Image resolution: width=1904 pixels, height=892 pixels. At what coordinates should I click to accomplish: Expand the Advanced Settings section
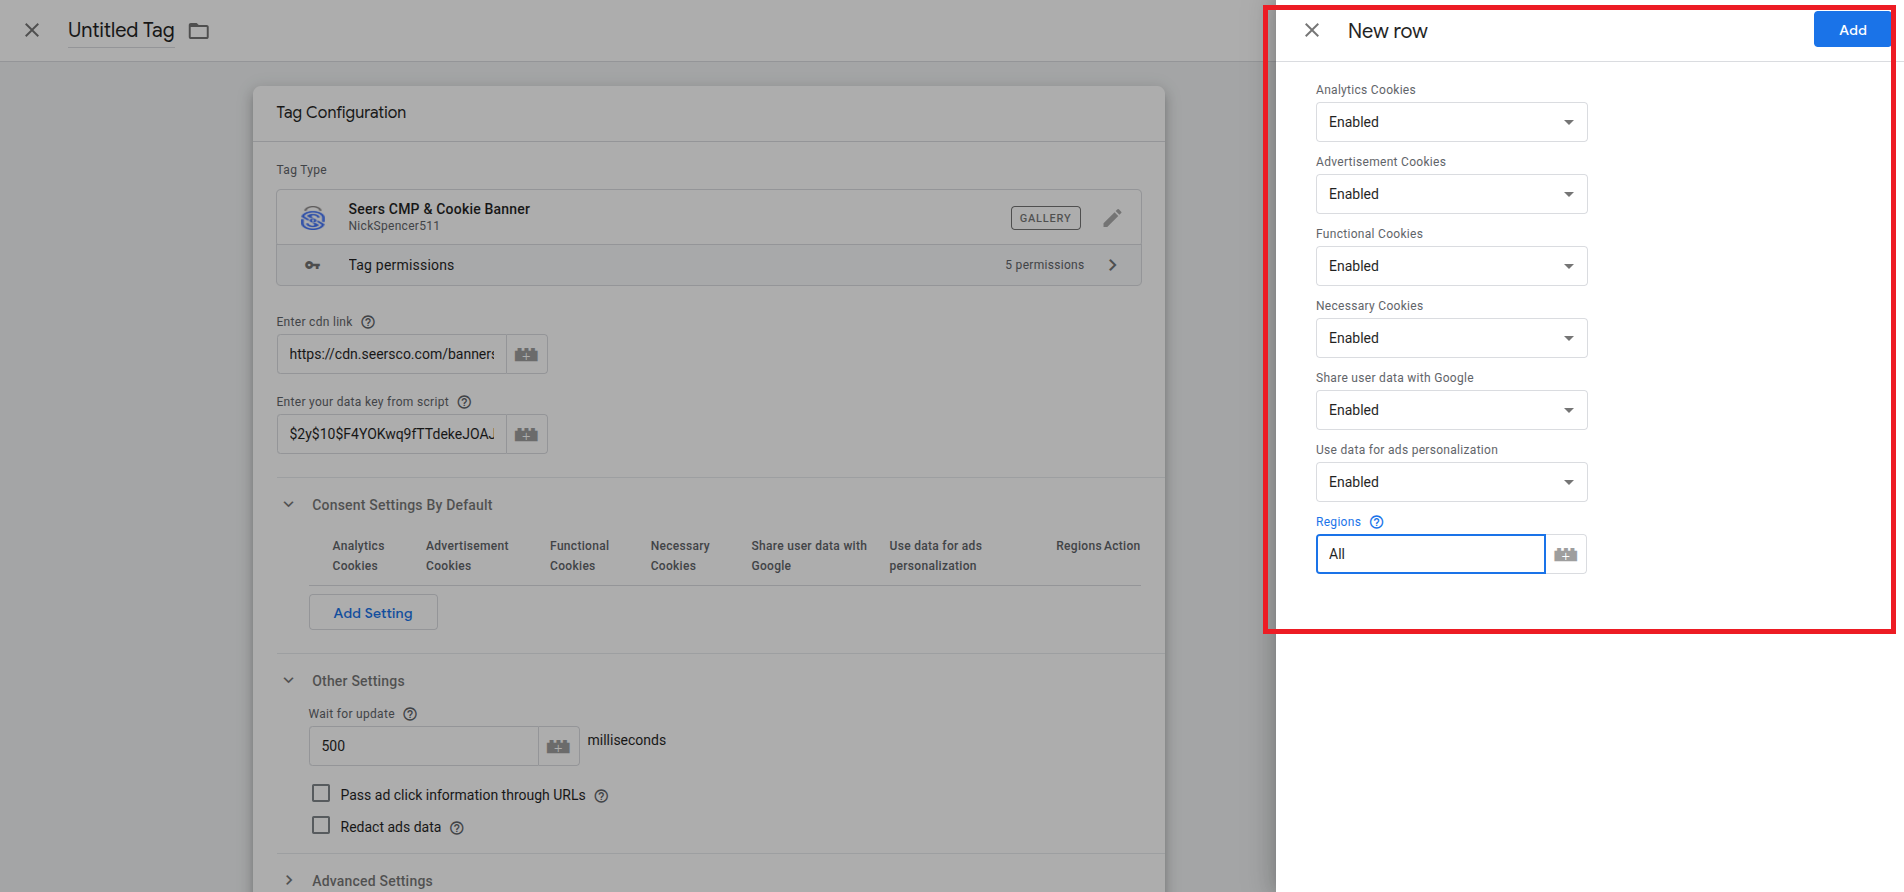click(x=289, y=880)
